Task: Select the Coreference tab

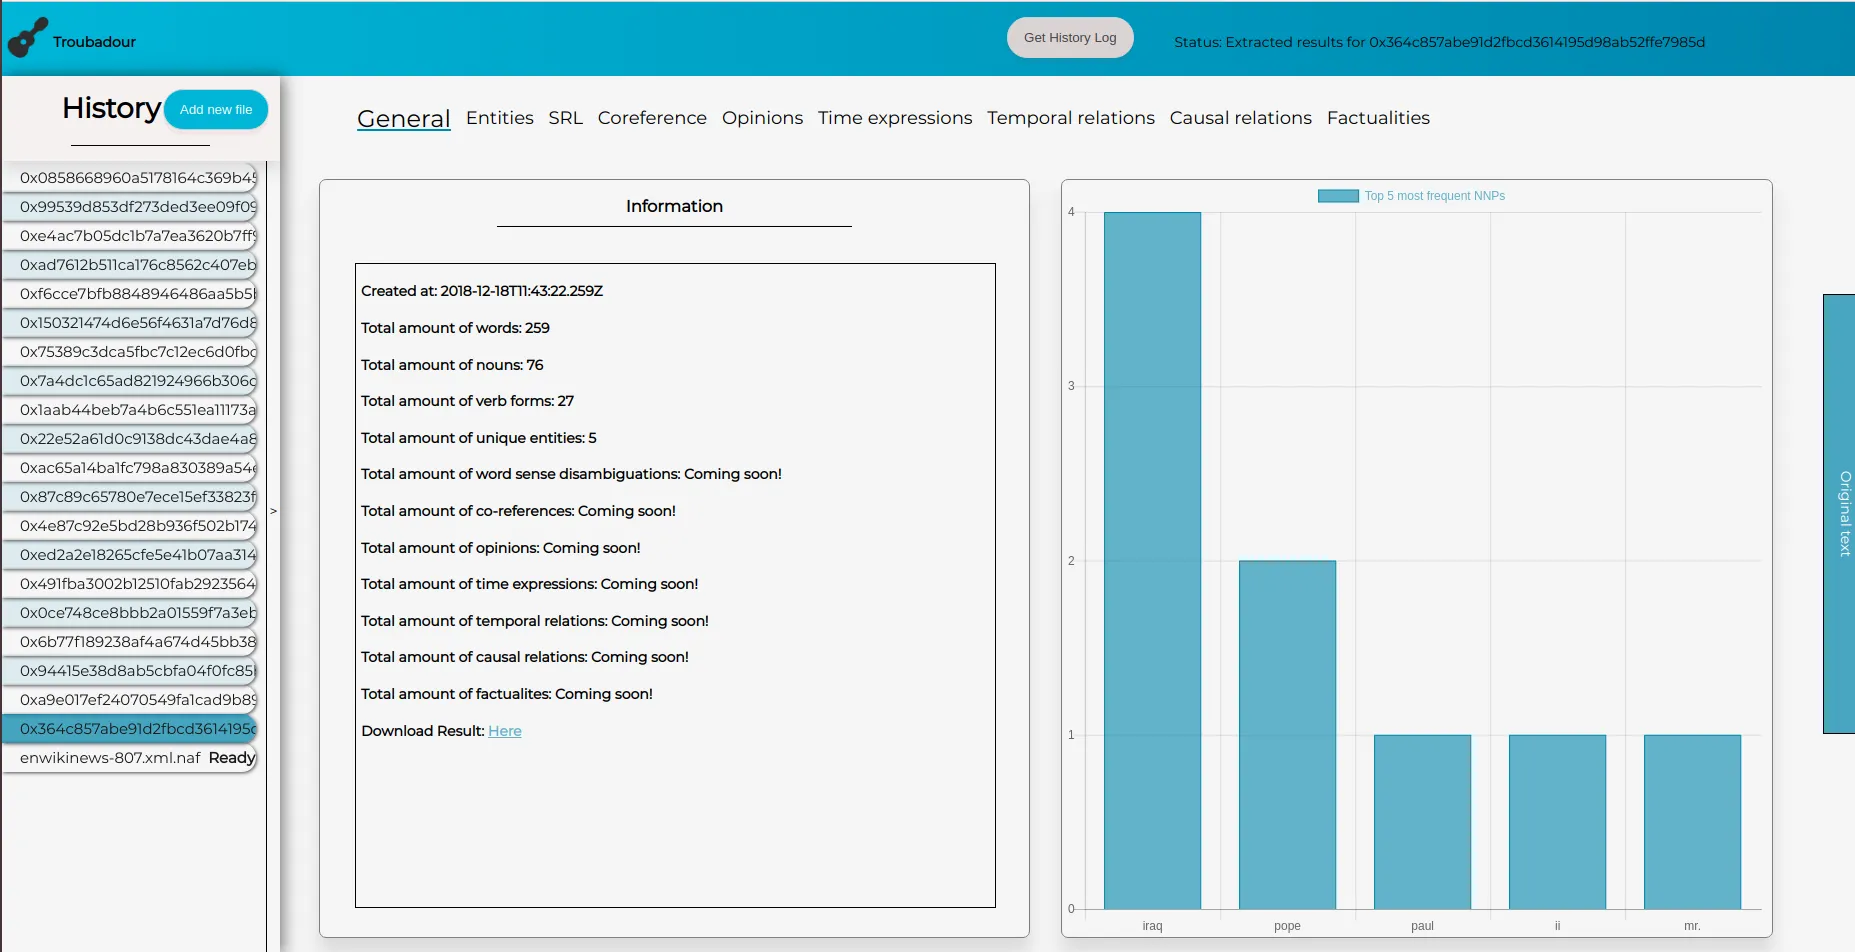Action: (x=652, y=118)
